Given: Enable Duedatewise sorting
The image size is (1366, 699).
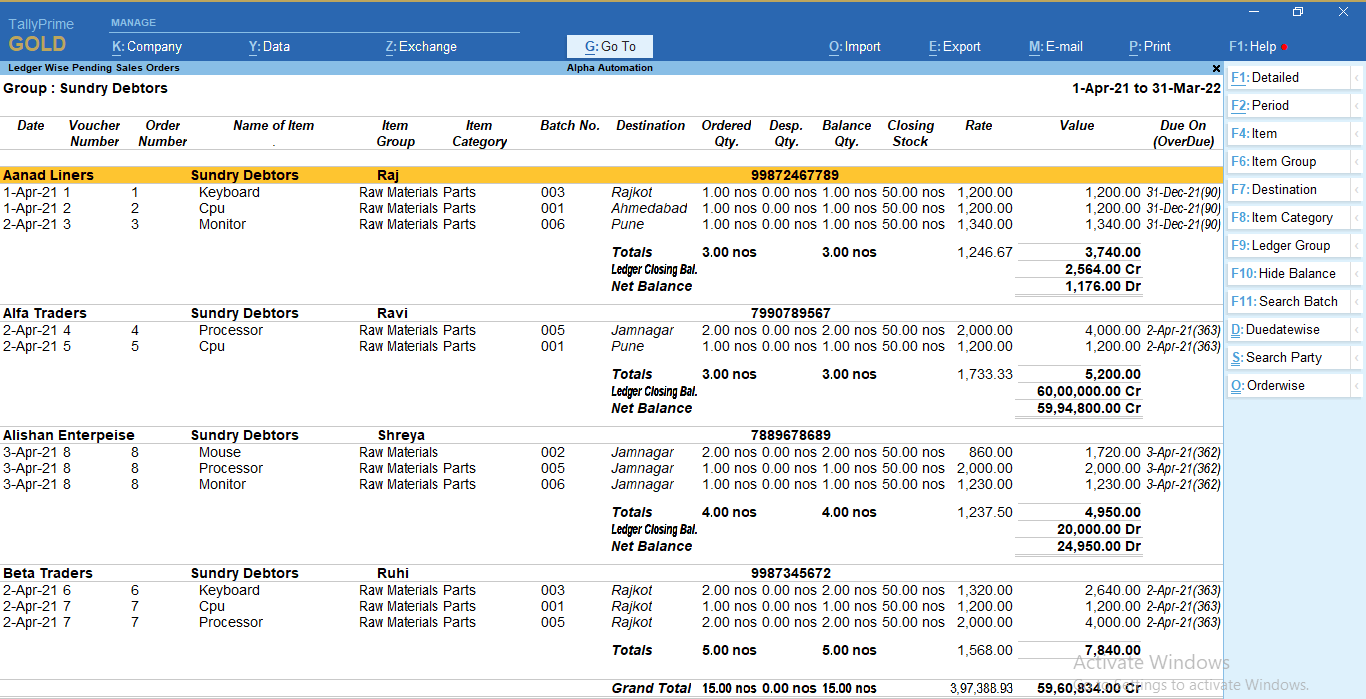Looking at the screenshot, I should (1285, 329).
